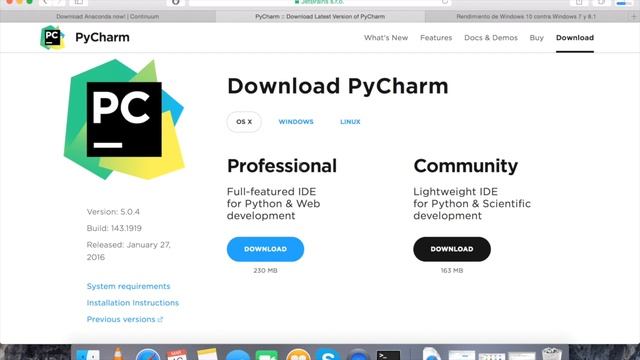Select the PyCharm Download Latest Version tab
The width and height of the screenshot is (640, 360).
point(320,16)
